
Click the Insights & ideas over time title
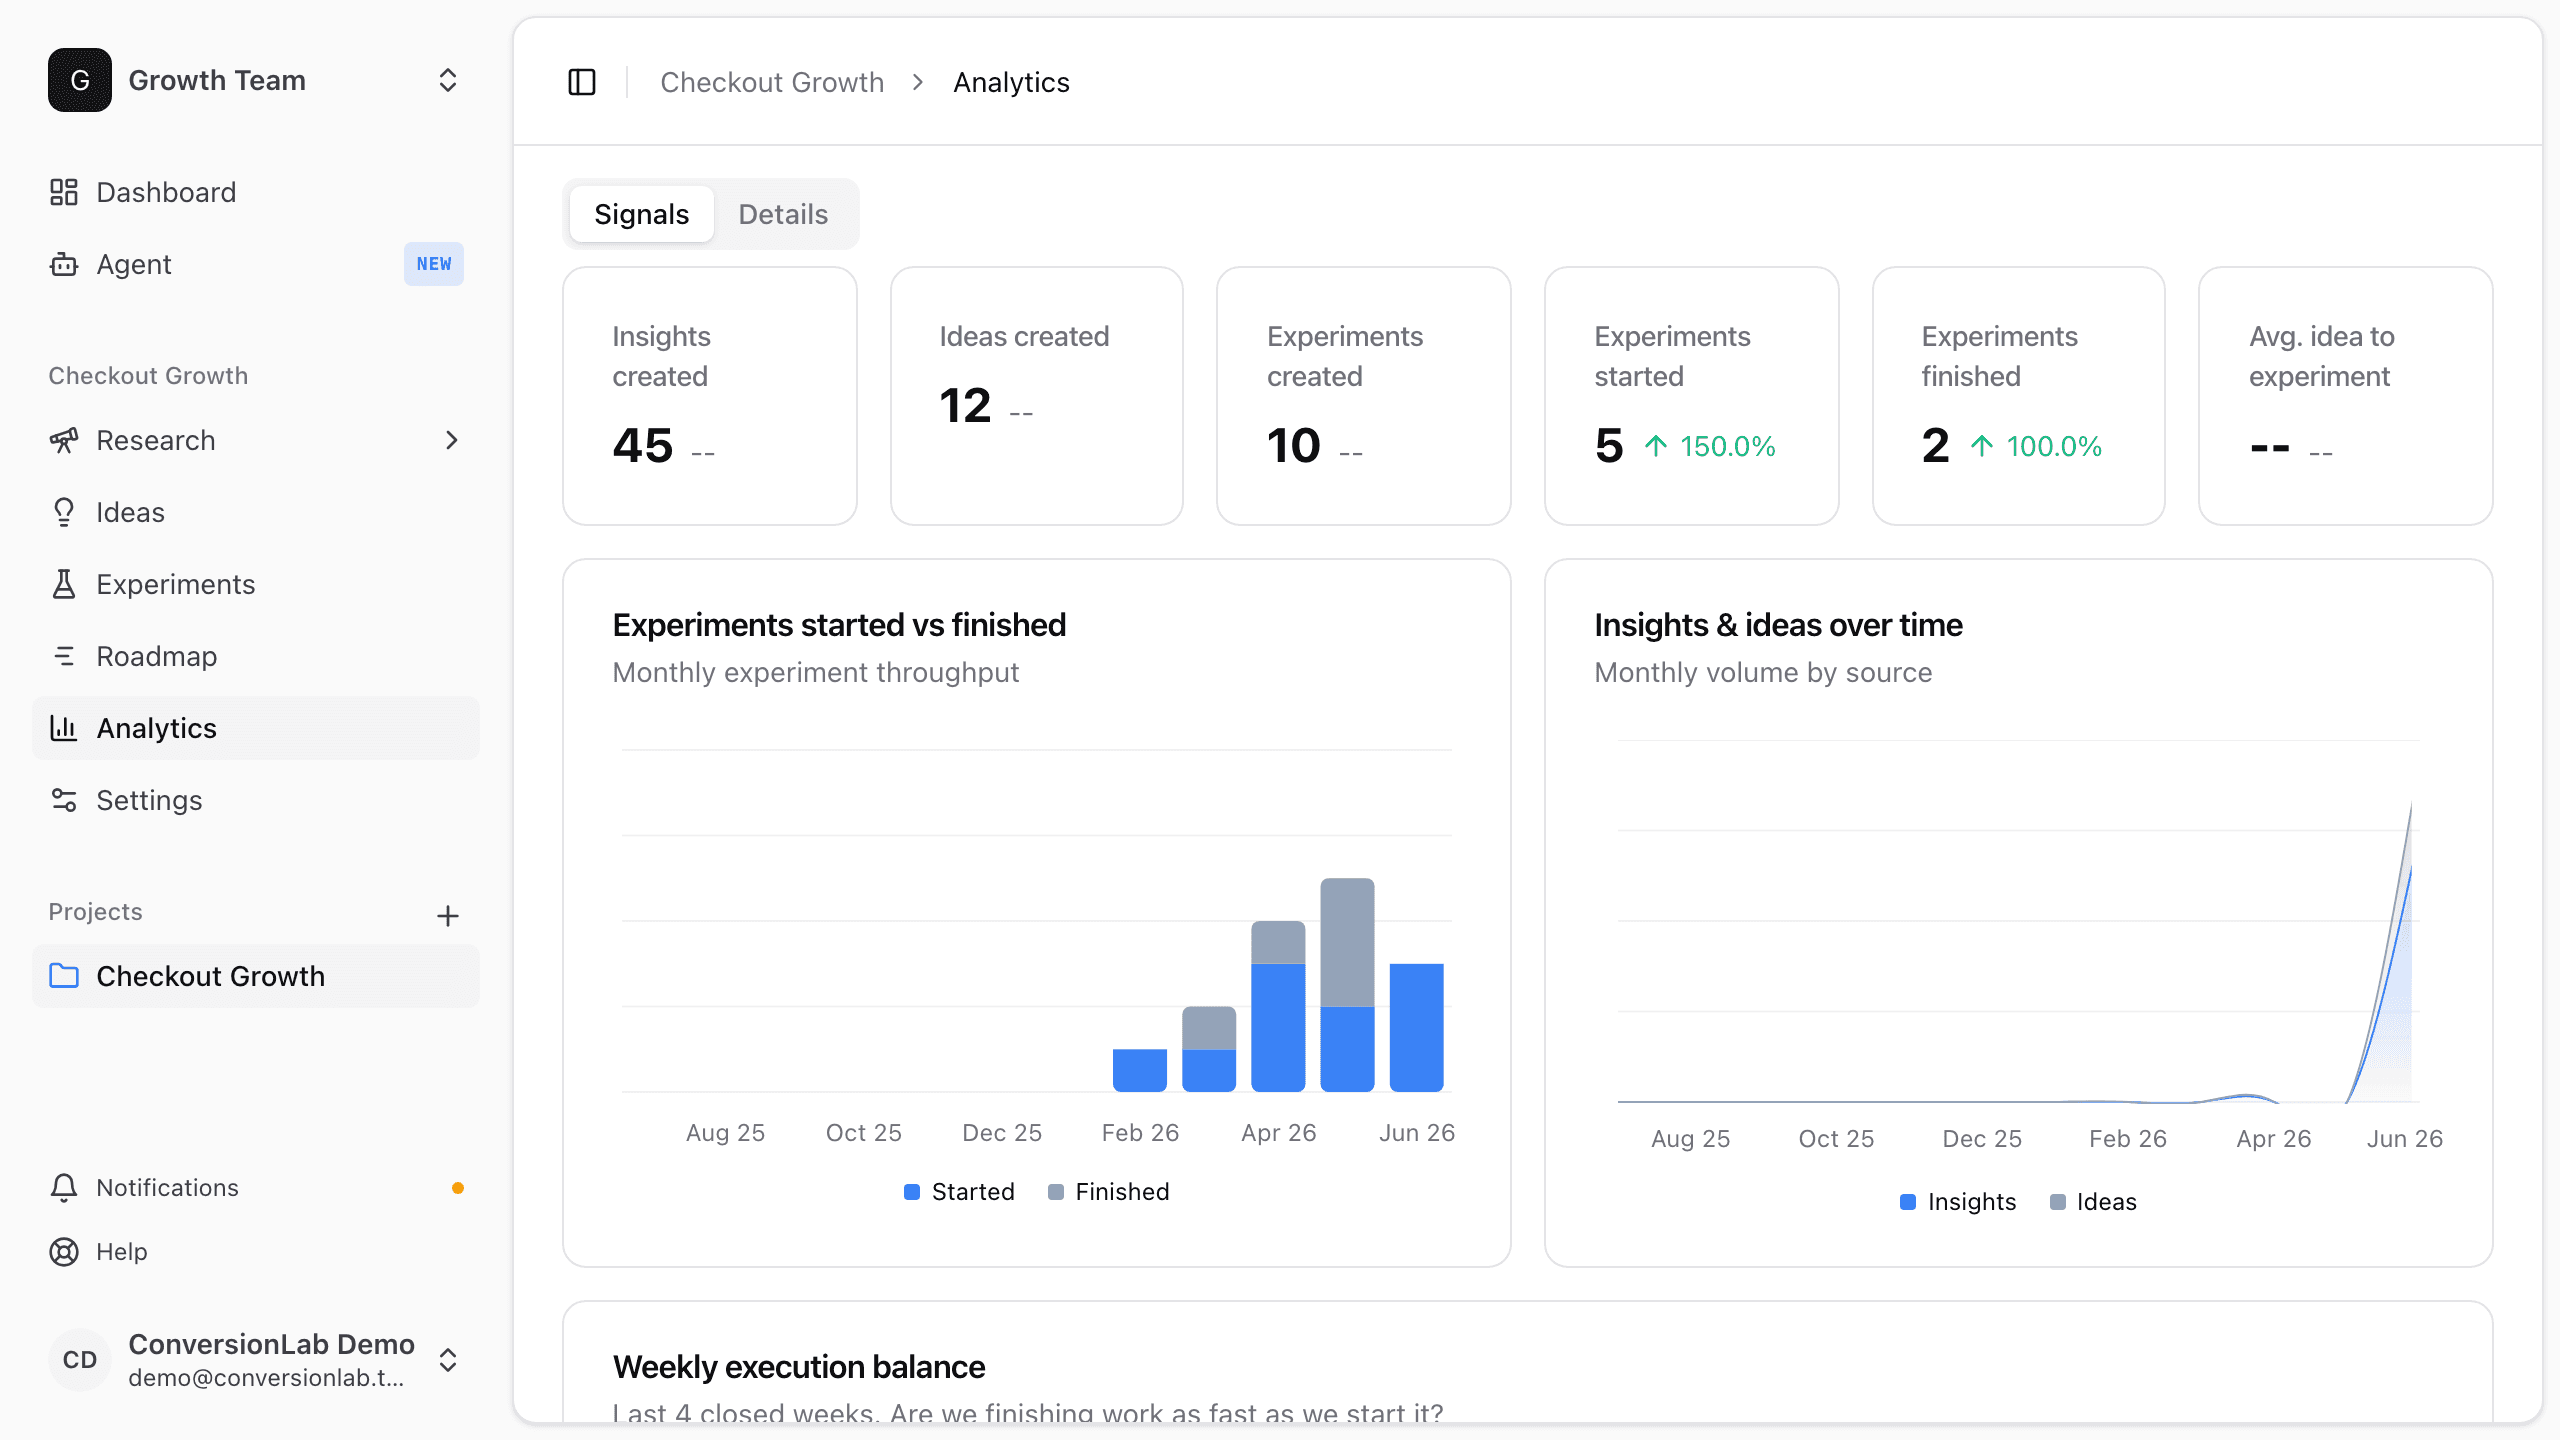point(1778,625)
